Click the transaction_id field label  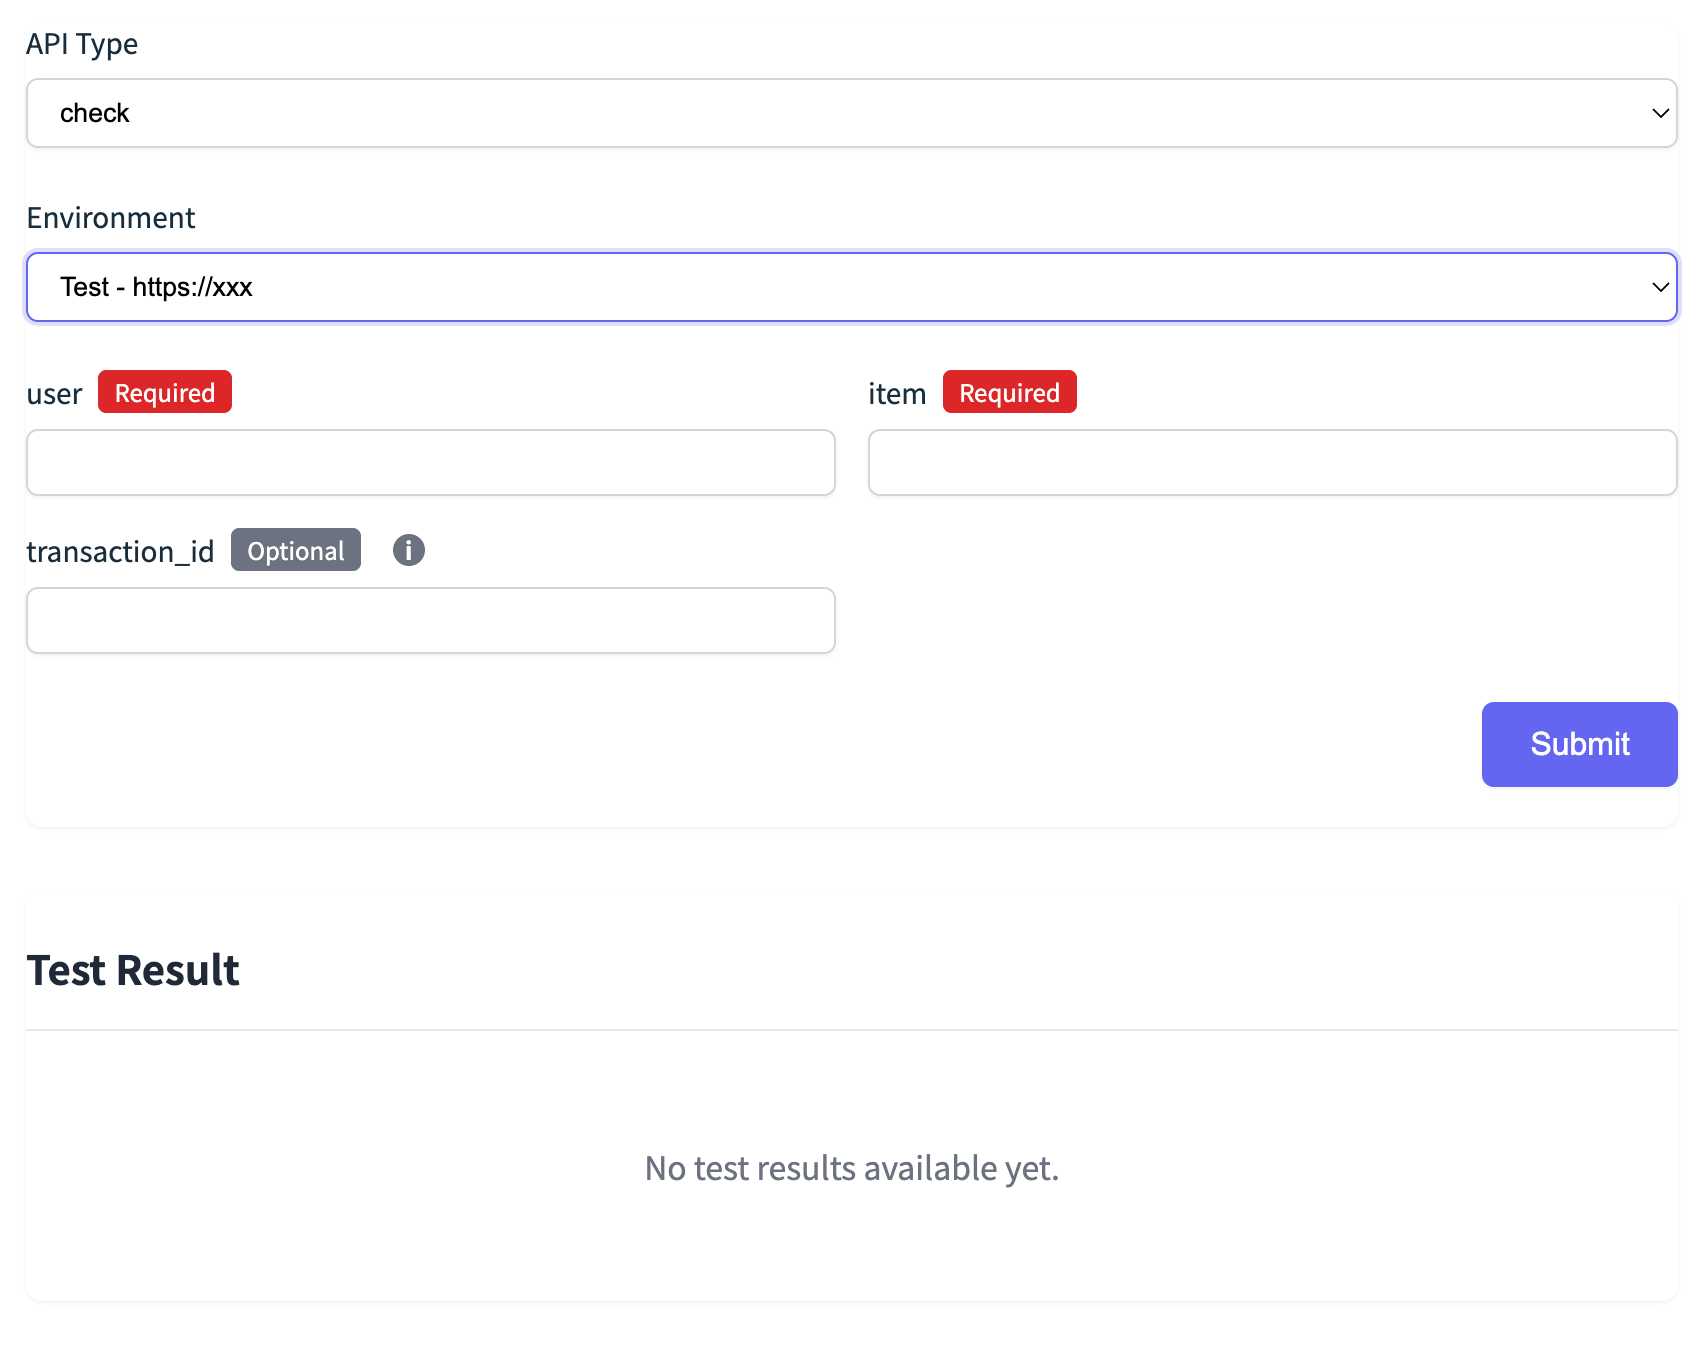(x=120, y=552)
